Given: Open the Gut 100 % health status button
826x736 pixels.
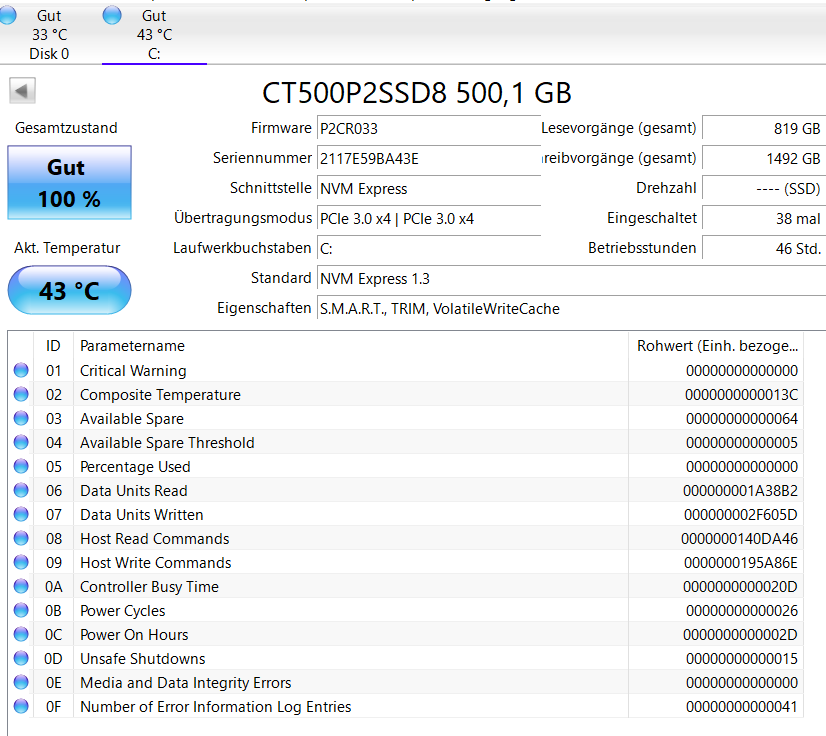Looking at the screenshot, I should click(x=70, y=182).
